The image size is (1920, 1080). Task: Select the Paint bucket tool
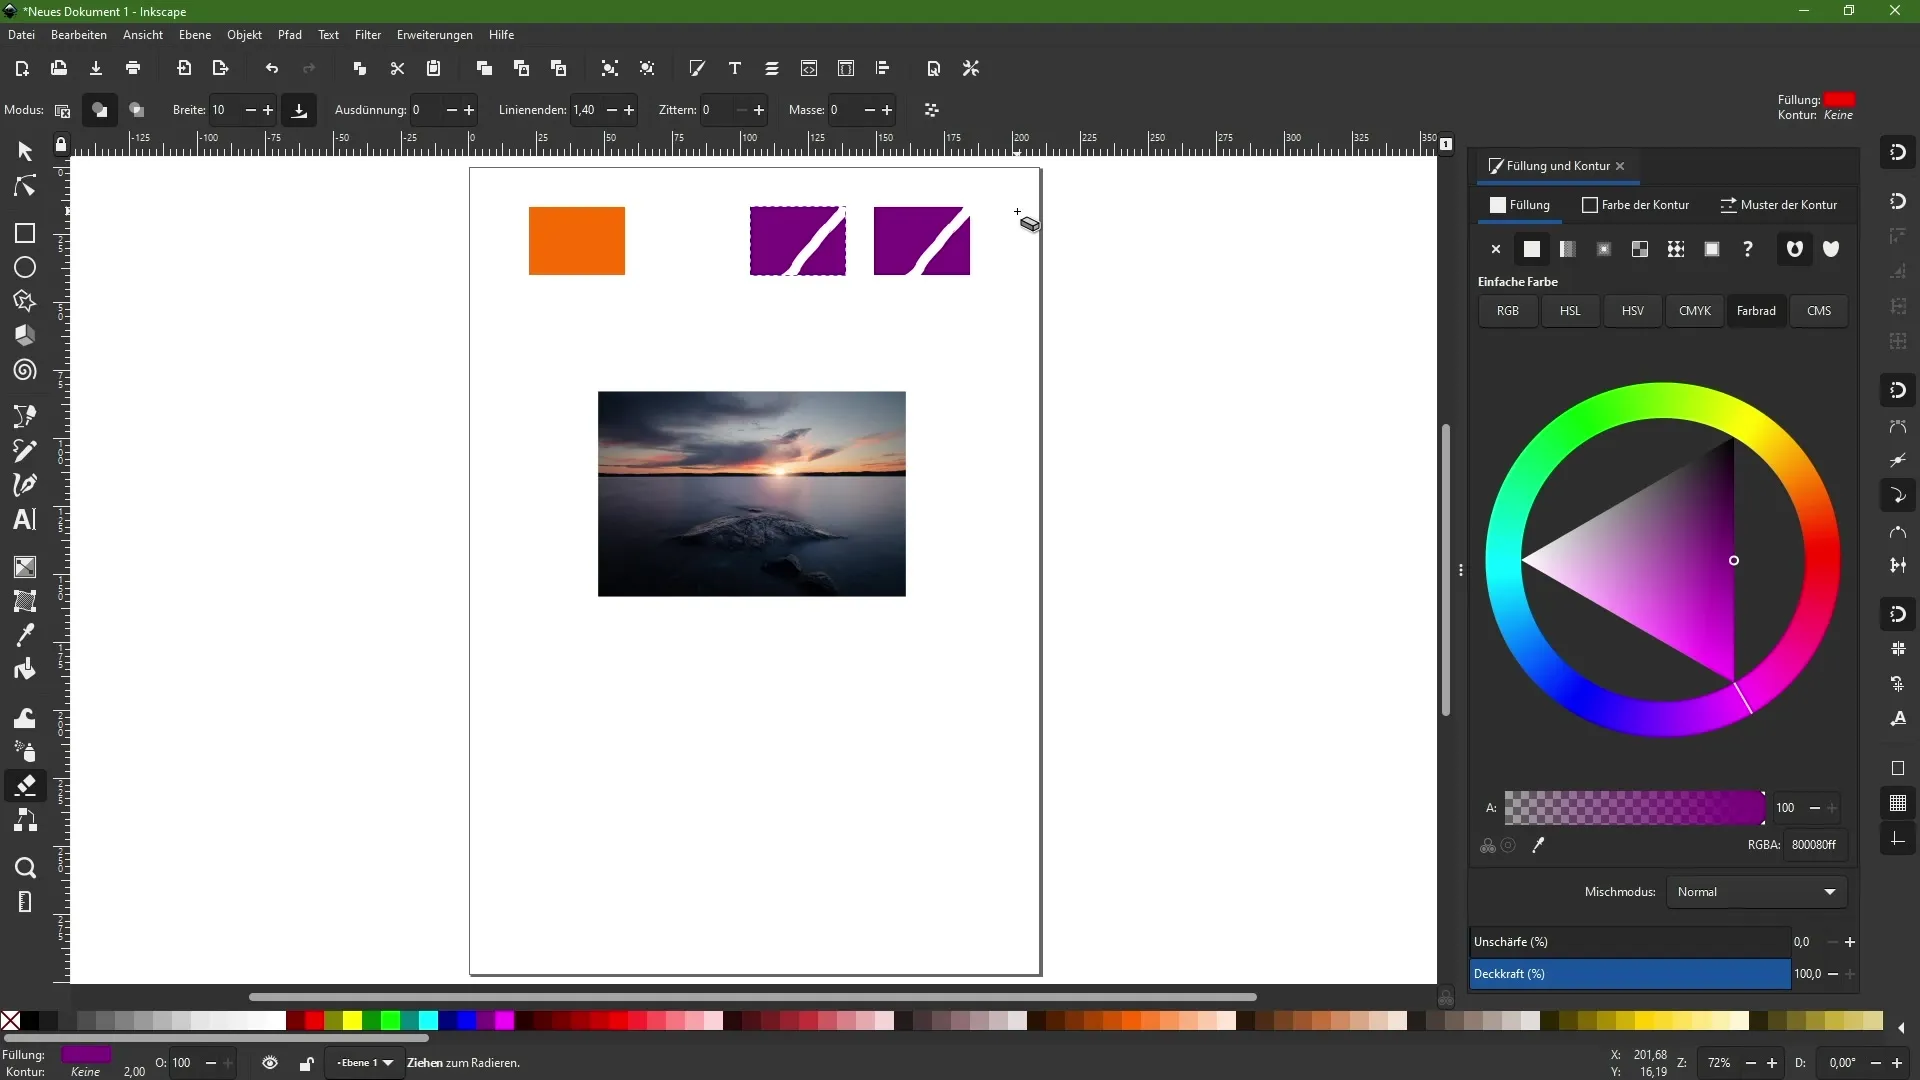point(25,669)
